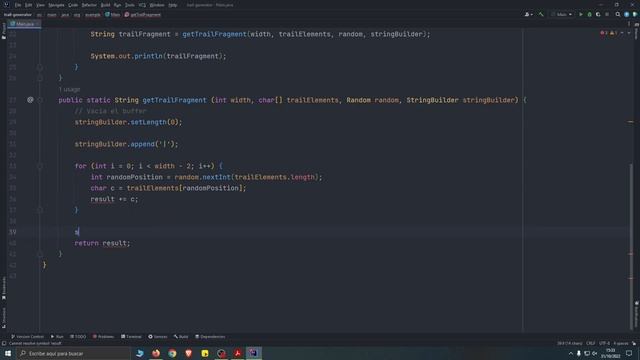
Task: Open the Terminal tool window
Action: coord(131,337)
